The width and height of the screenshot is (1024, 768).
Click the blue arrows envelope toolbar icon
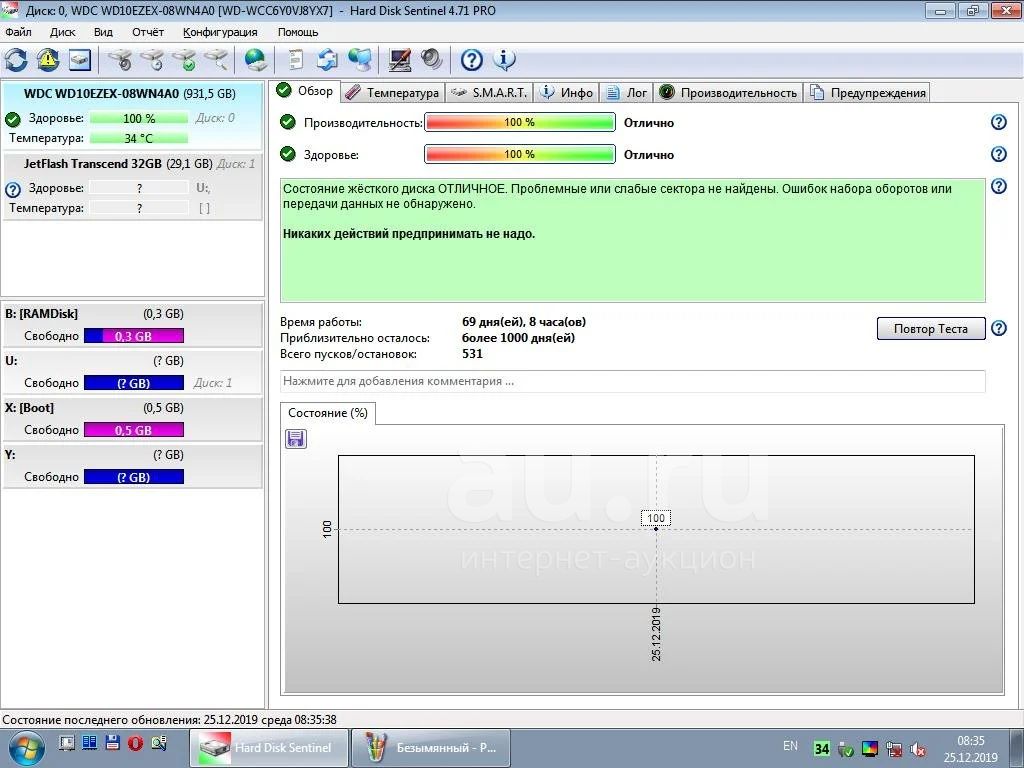click(x=327, y=60)
